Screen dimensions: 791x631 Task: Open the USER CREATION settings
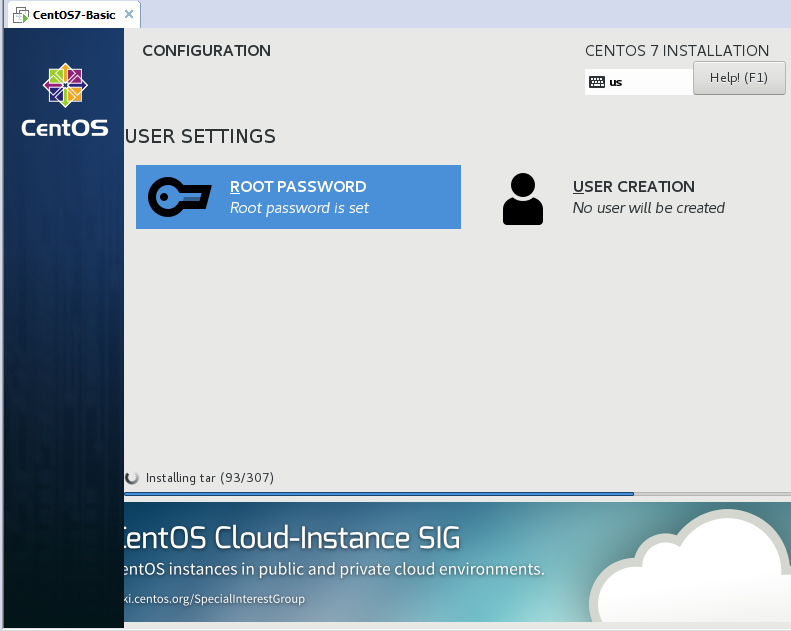coord(614,197)
